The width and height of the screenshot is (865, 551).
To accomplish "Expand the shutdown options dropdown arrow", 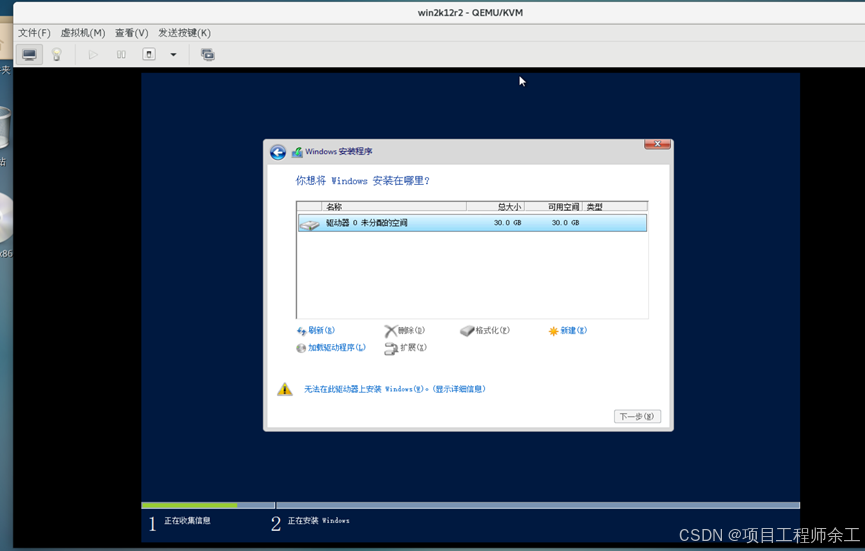I will click(173, 55).
